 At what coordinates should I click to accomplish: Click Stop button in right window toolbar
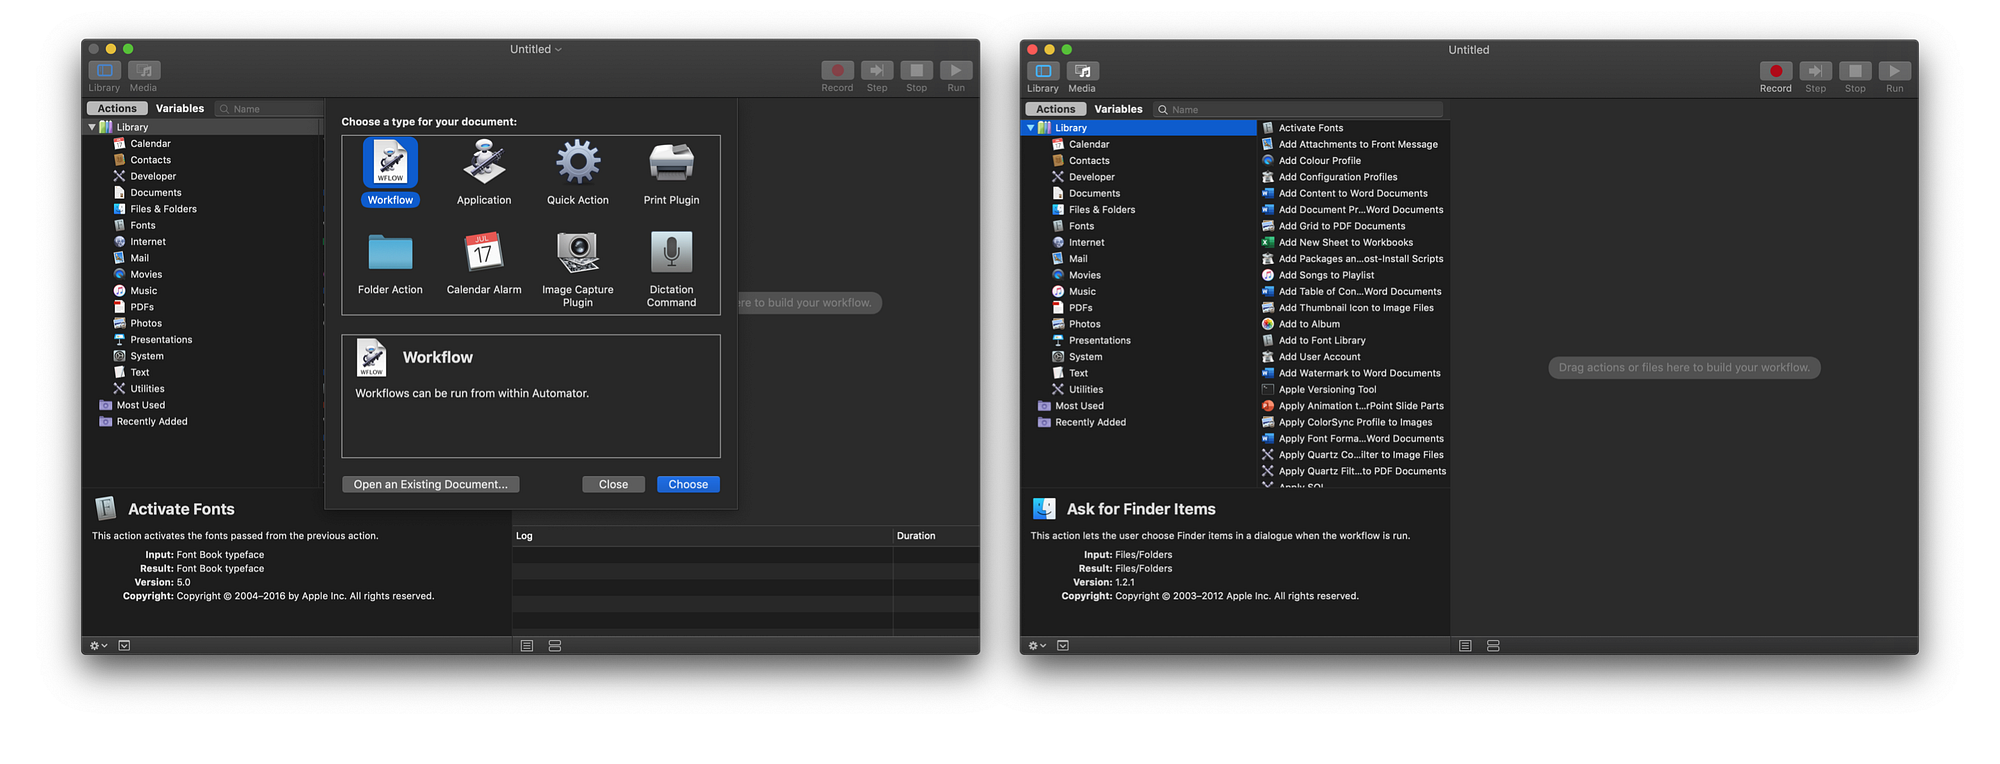tap(1855, 71)
